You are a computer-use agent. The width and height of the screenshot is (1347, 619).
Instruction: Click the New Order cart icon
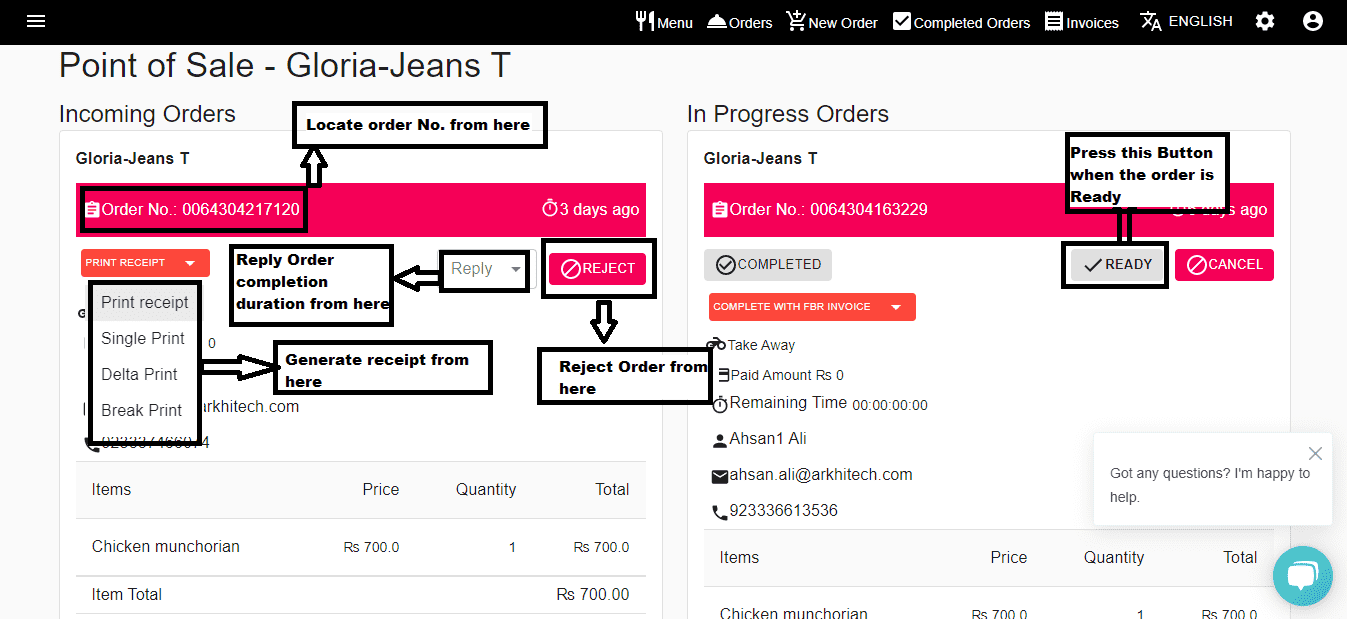point(796,21)
